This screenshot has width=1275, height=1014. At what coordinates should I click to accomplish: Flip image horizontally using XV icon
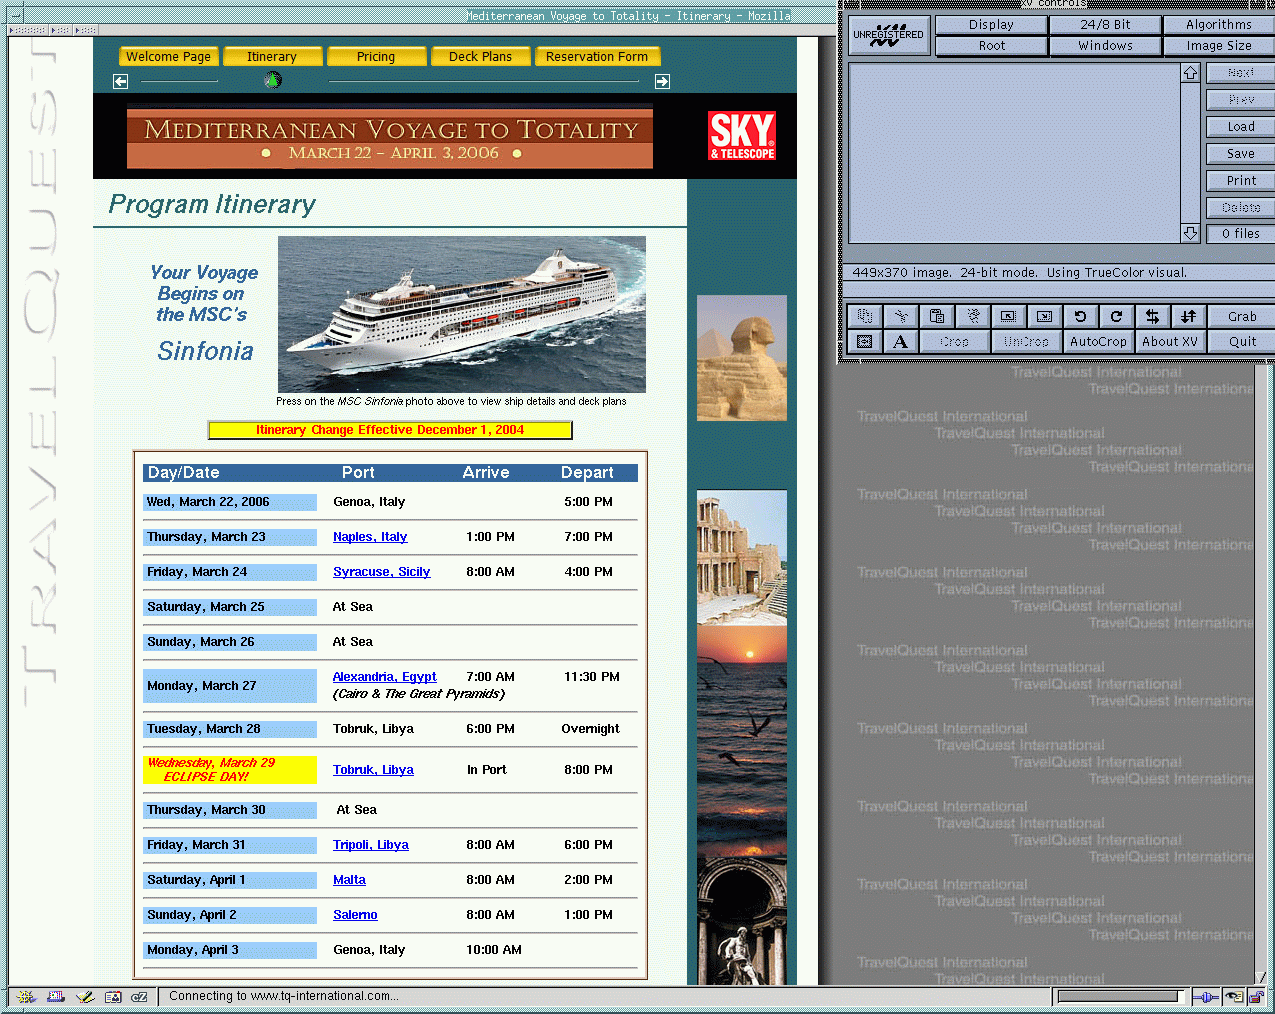pos(1152,316)
